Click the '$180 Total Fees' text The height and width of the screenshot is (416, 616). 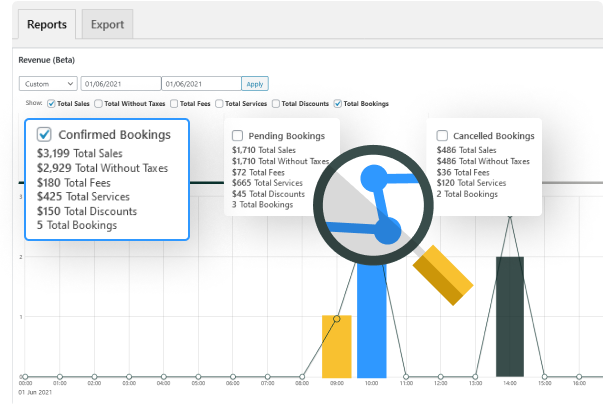[x=74, y=183]
